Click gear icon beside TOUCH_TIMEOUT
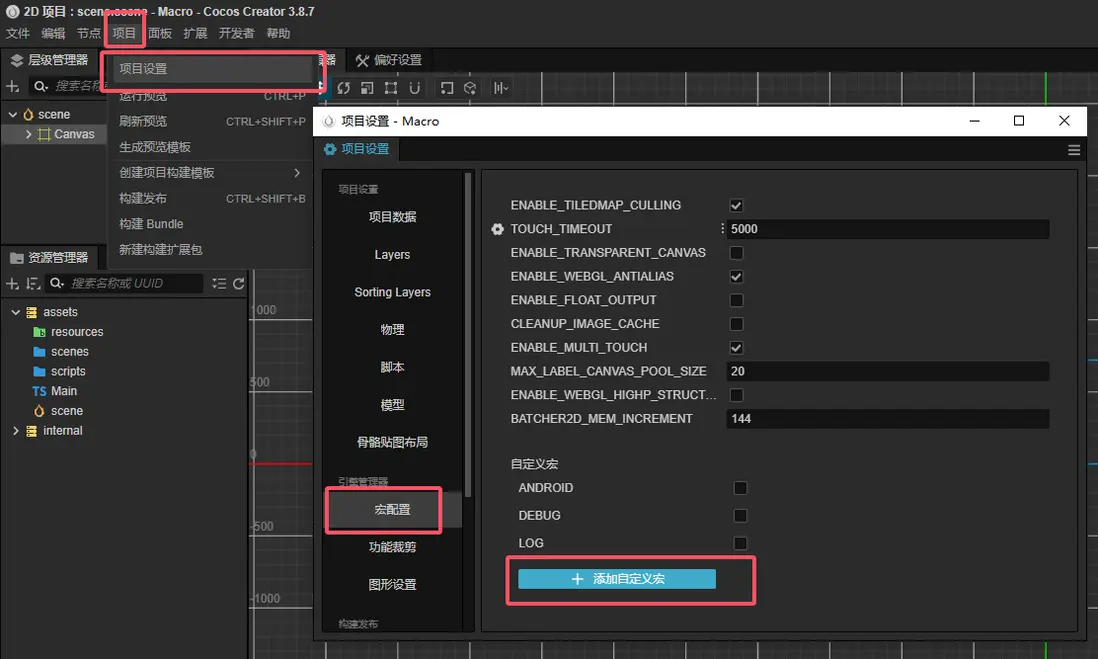 tap(497, 229)
